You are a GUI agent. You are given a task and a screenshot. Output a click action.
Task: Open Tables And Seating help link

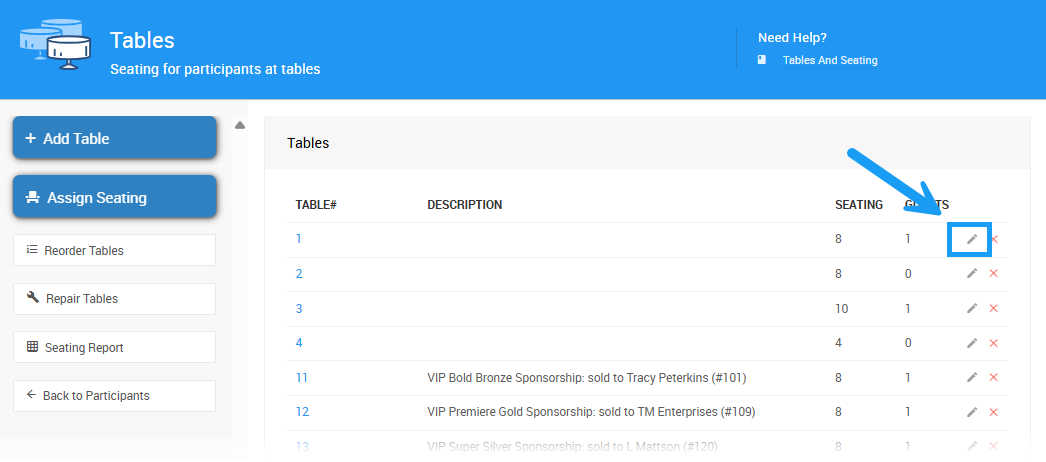[829, 60]
